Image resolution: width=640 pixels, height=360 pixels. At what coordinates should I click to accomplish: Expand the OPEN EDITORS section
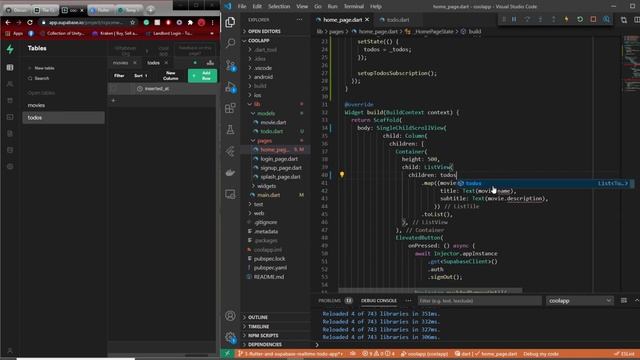click(x=264, y=31)
